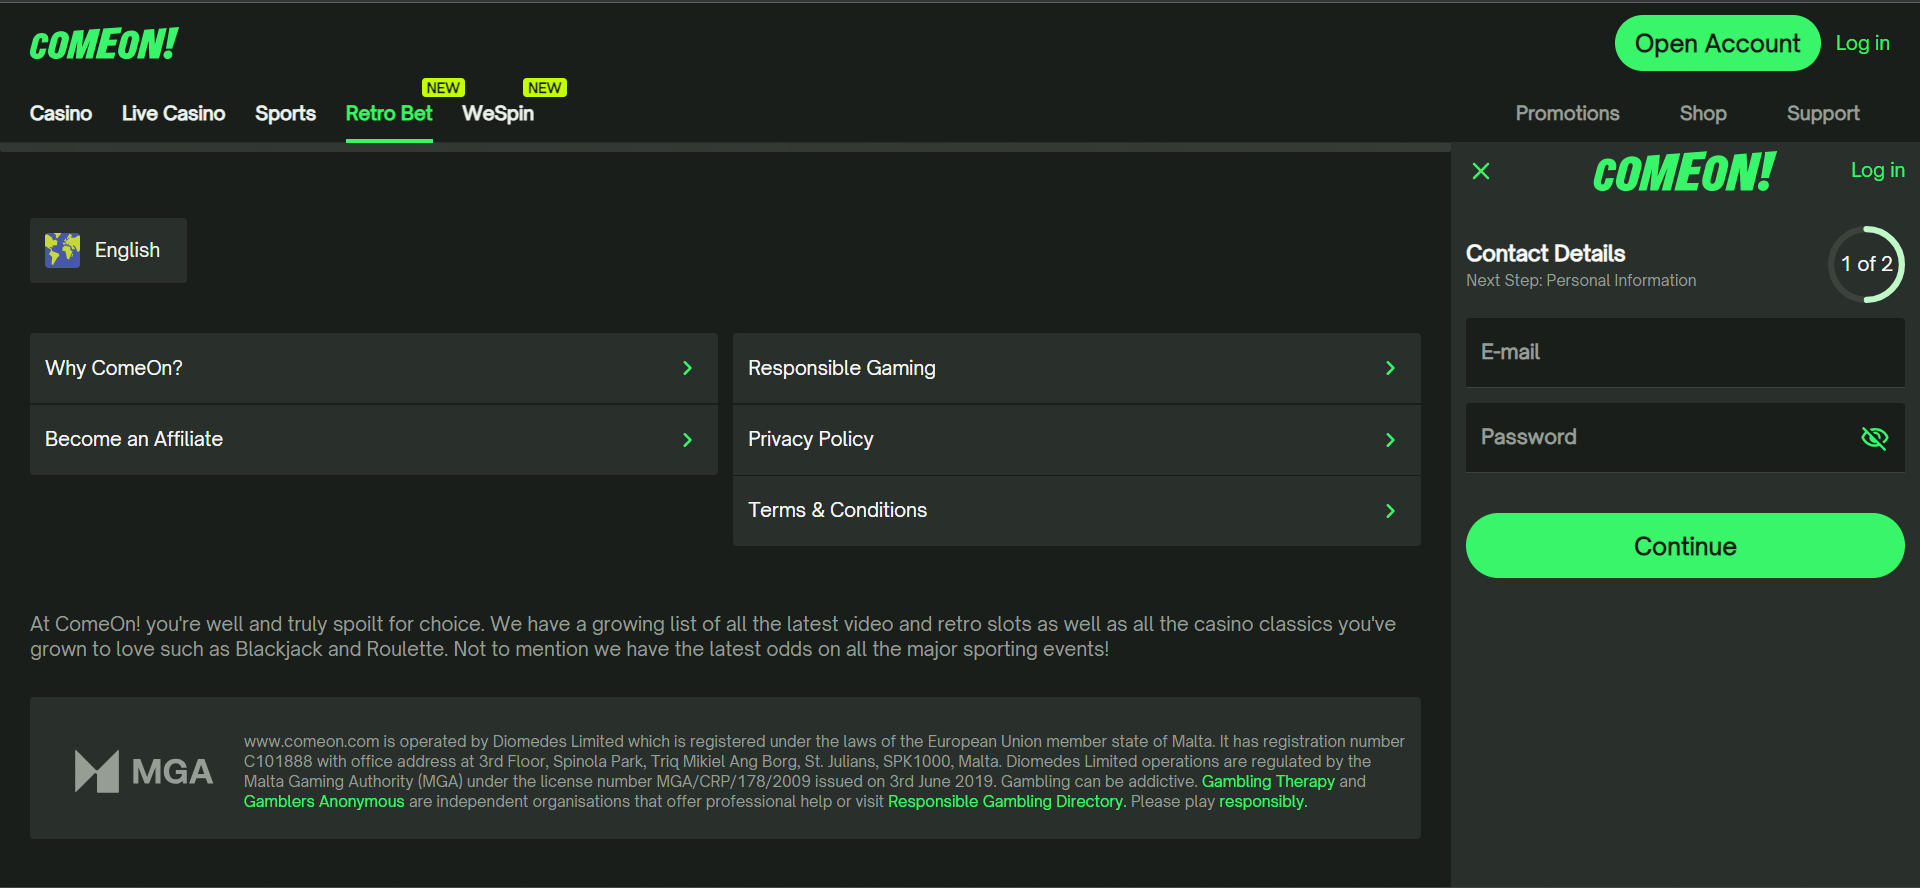
Task: Click the 'responsibly' link
Action: [1261, 801]
